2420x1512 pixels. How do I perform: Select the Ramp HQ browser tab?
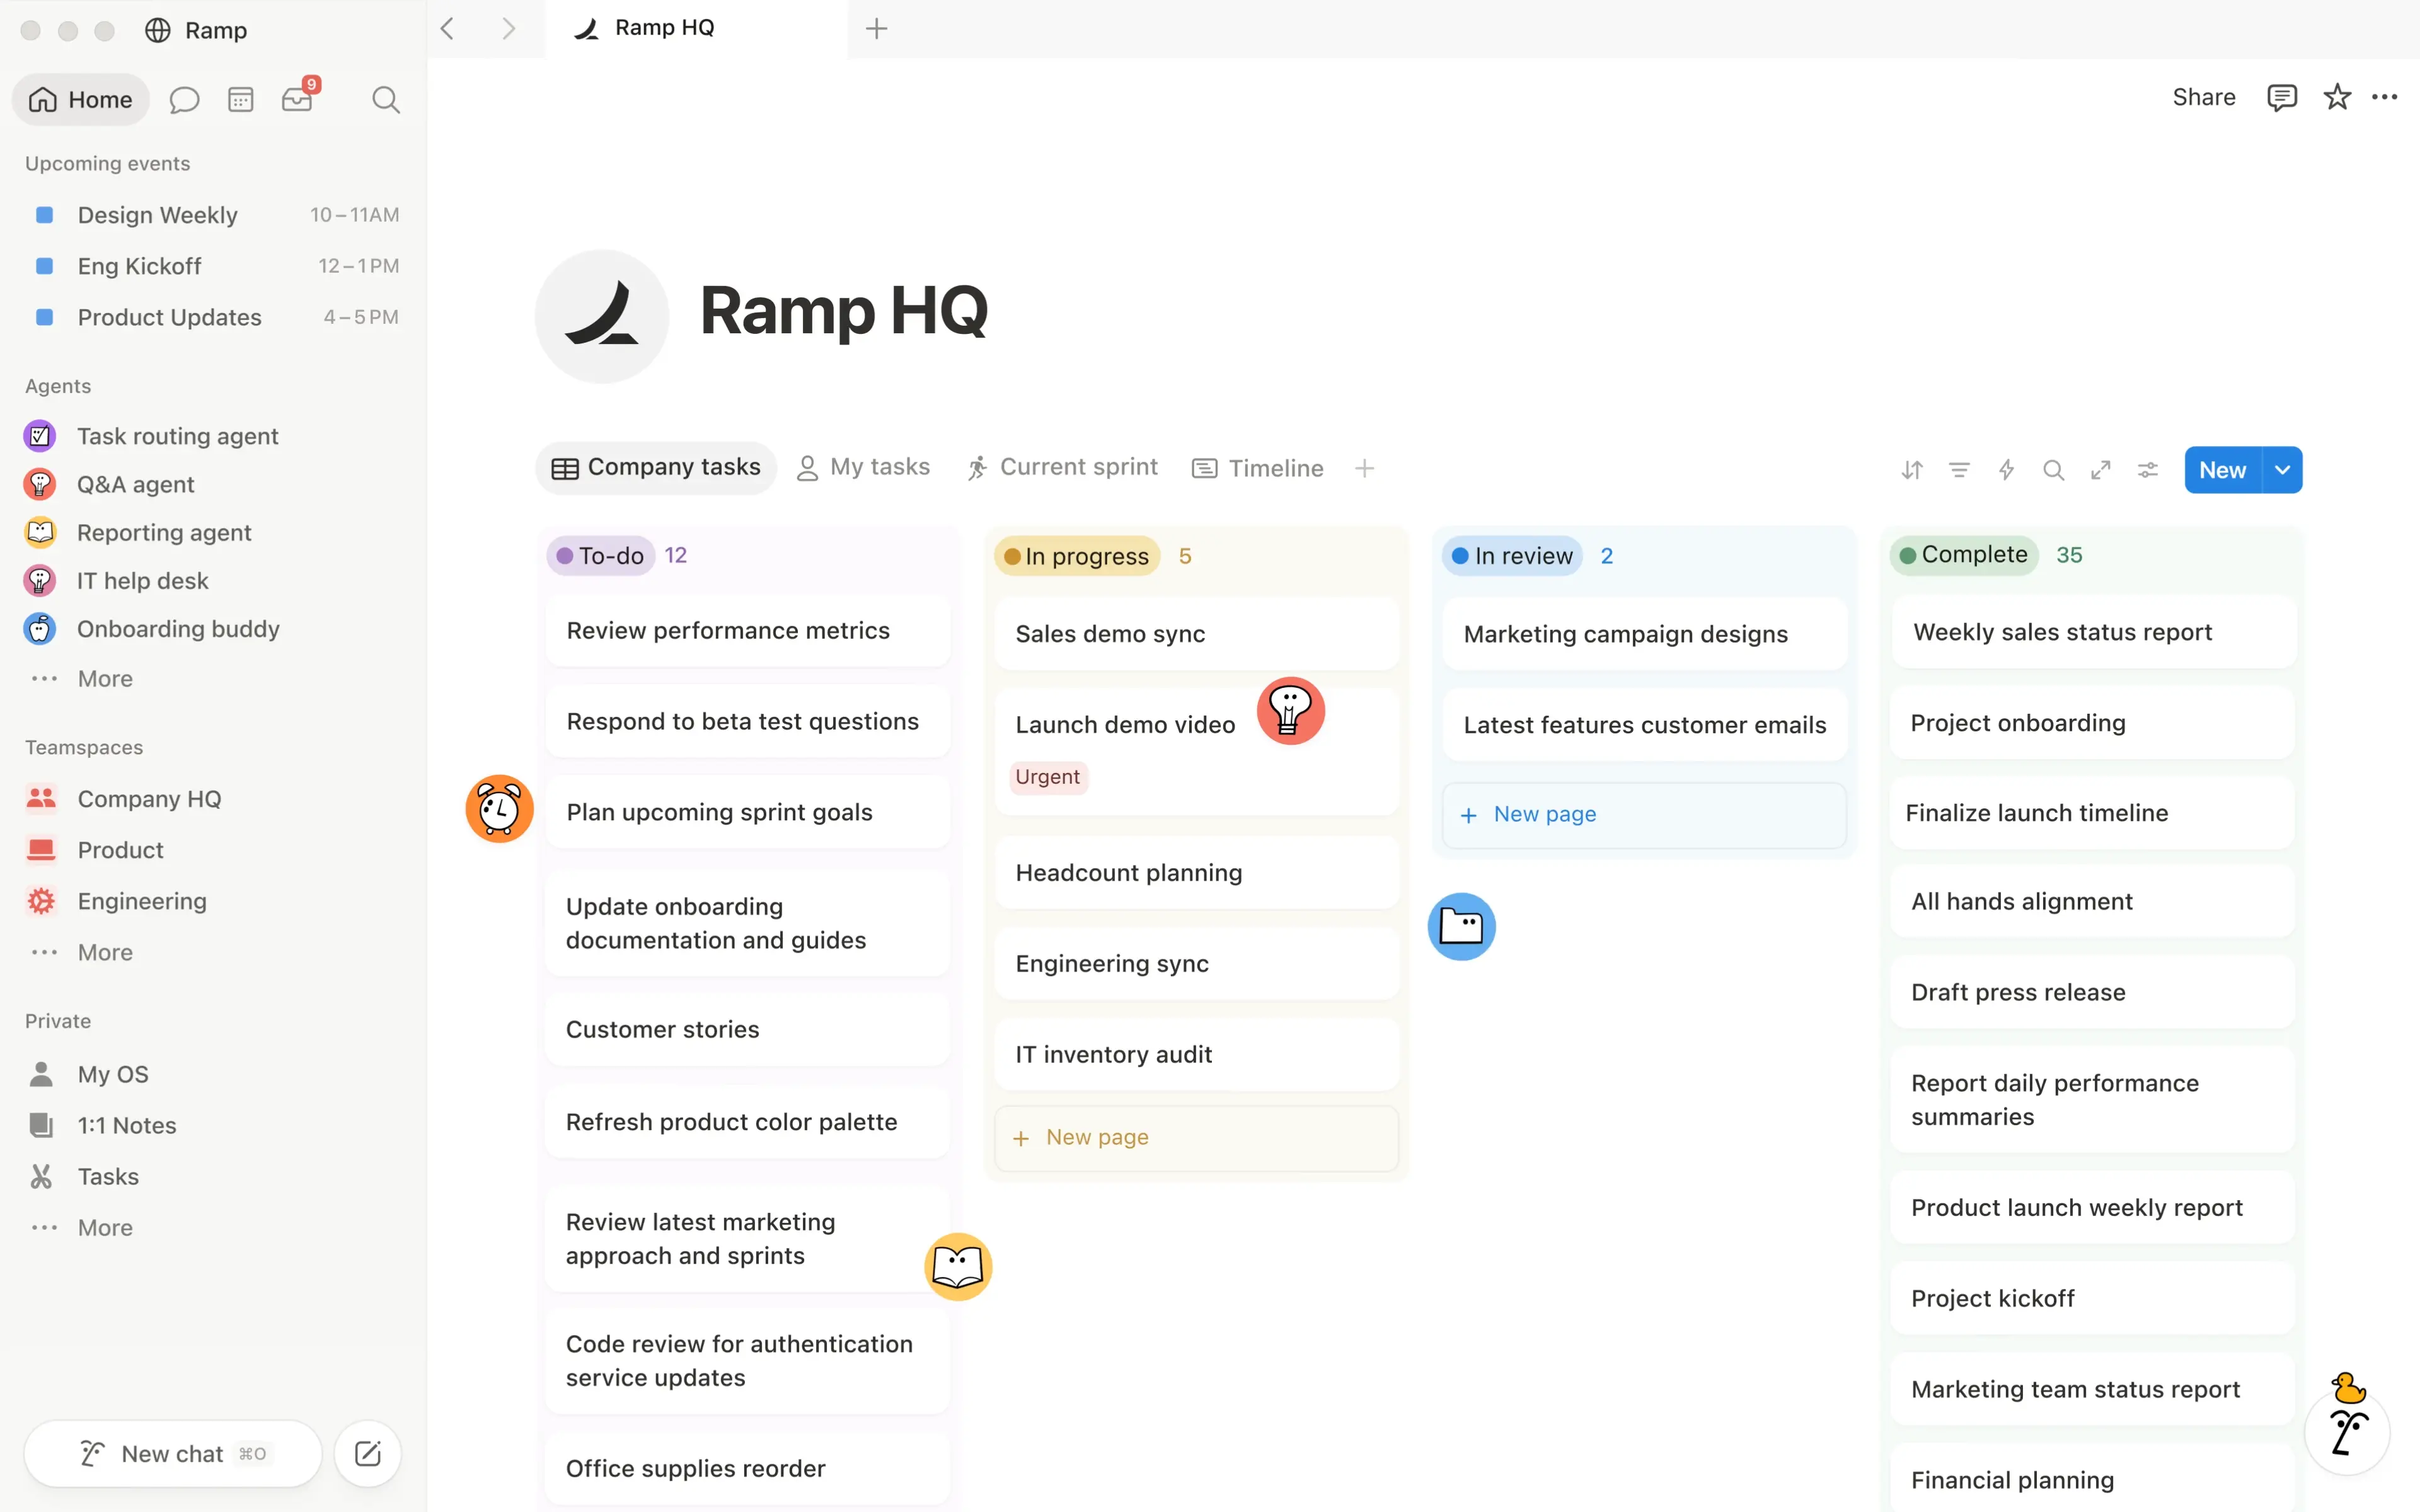[696, 28]
